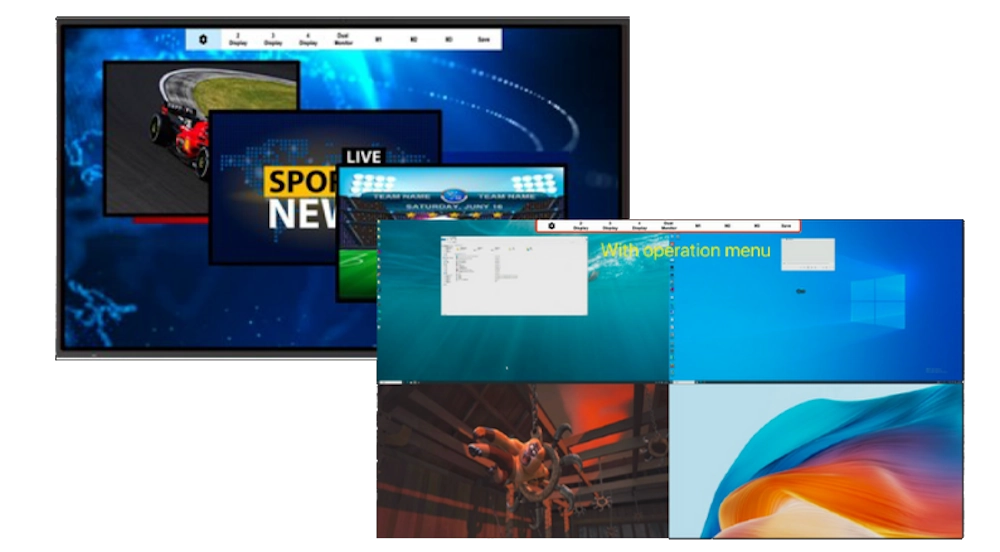Image resolution: width=1000 pixels, height=552 pixels.
Task: Select the animated monster game quadrant
Action: coord(522,460)
